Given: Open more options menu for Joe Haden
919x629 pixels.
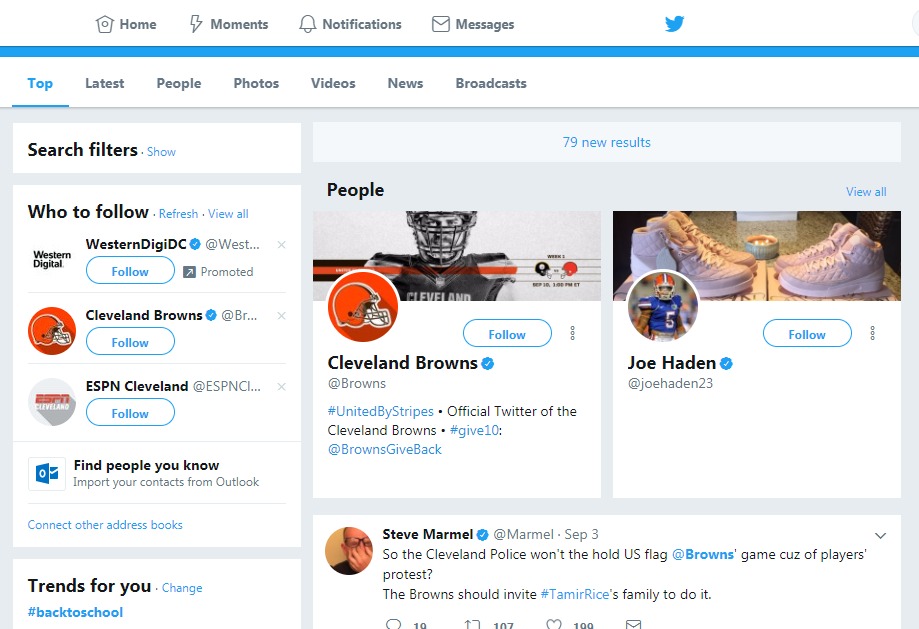Looking at the screenshot, I should [872, 333].
